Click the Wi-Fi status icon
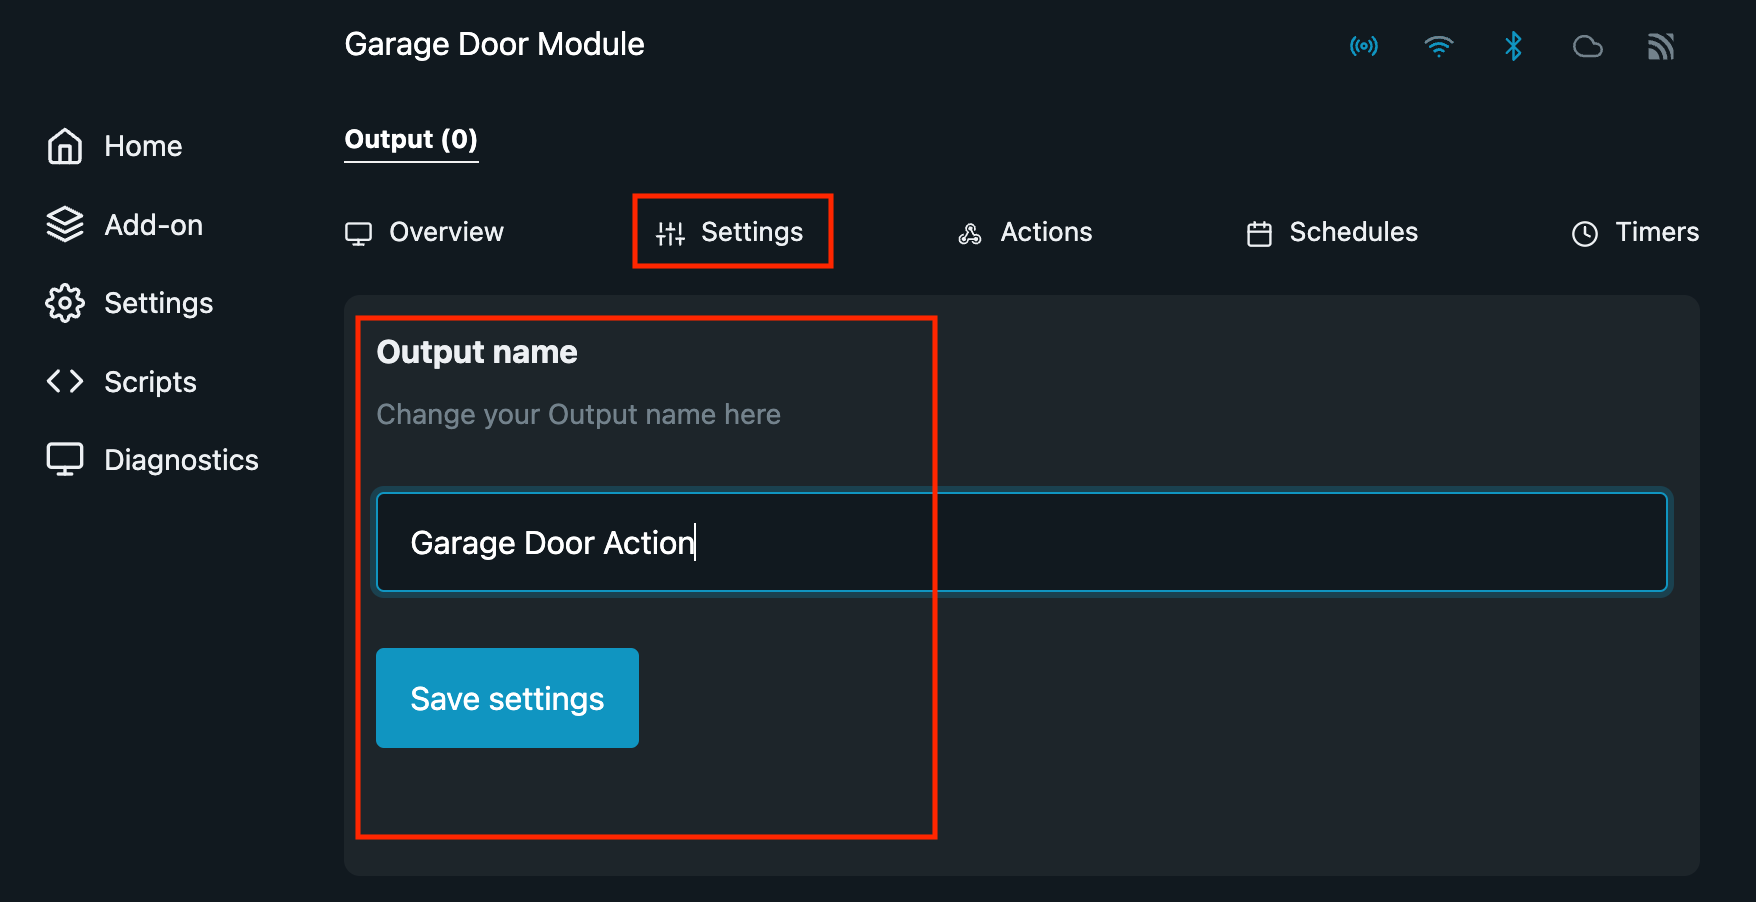Viewport: 1756px width, 902px height. (1439, 46)
